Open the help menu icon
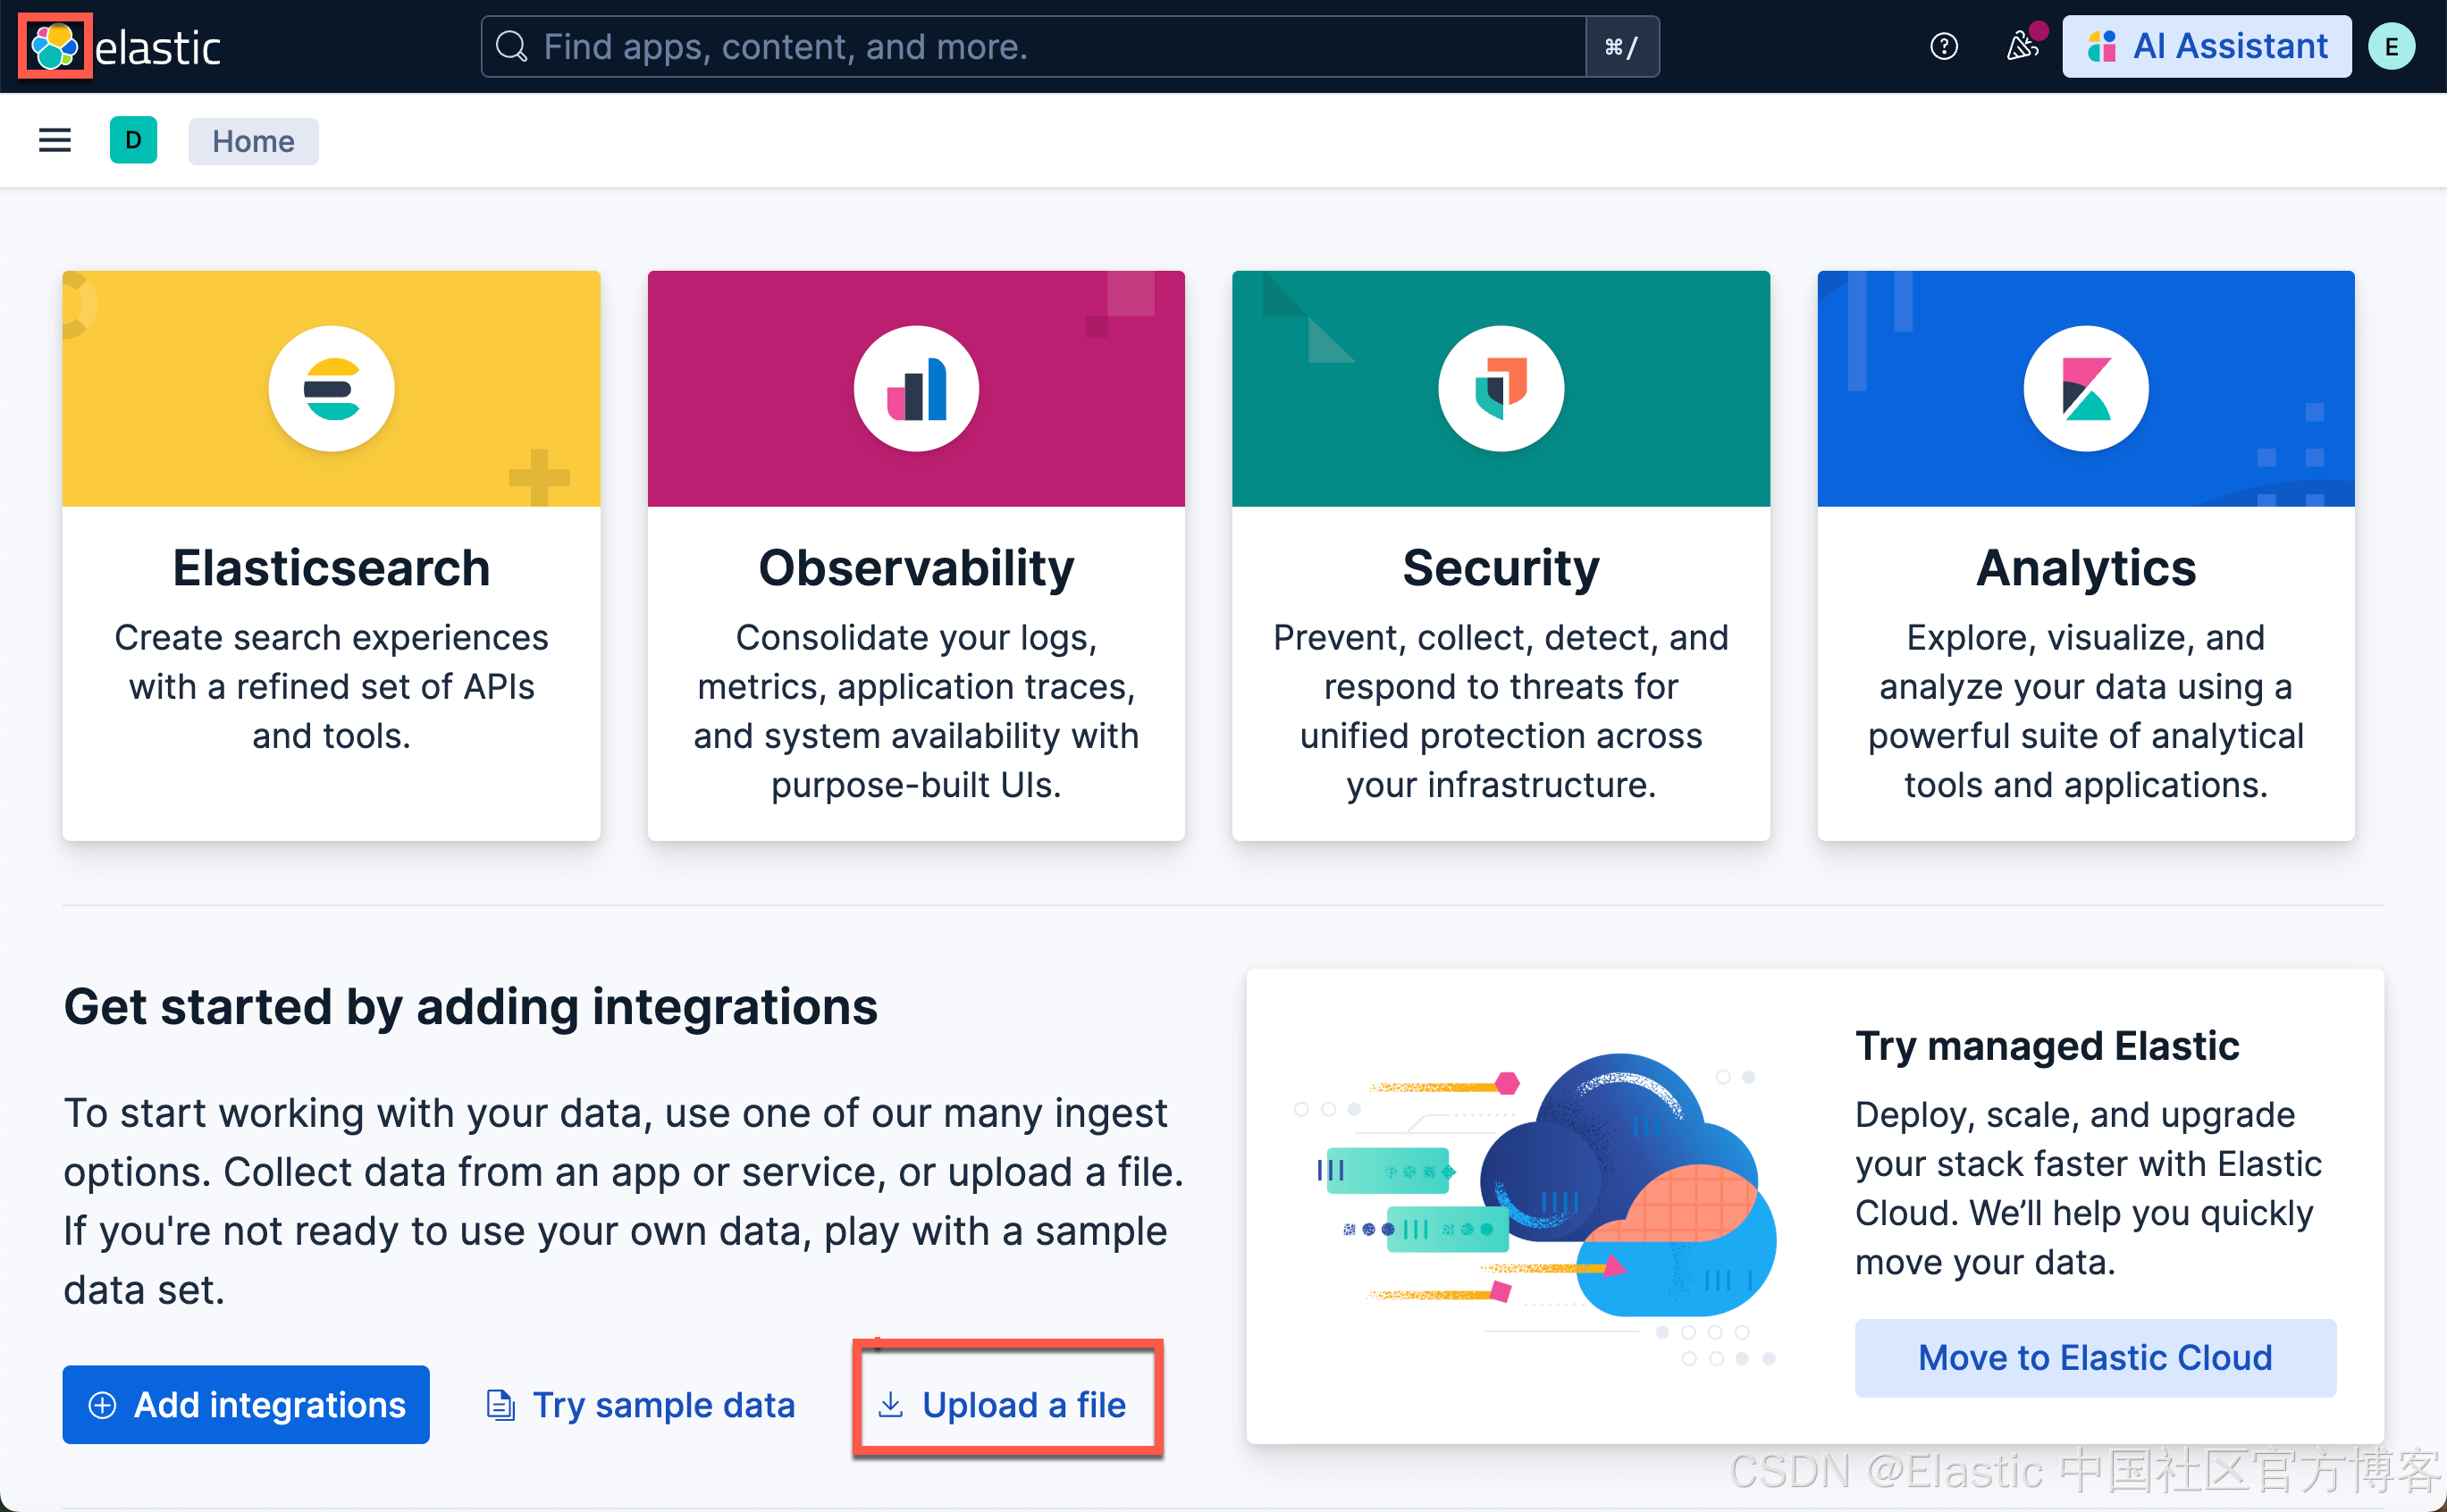The height and width of the screenshot is (1512, 2447). [x=1943, y=46]
